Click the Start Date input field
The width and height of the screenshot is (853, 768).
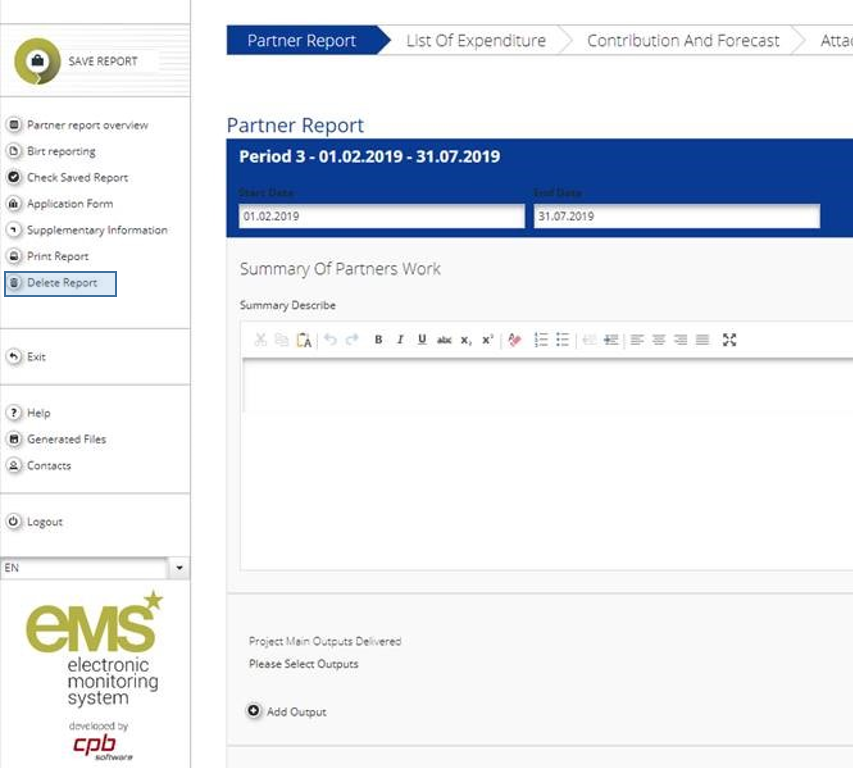(381, 216)
